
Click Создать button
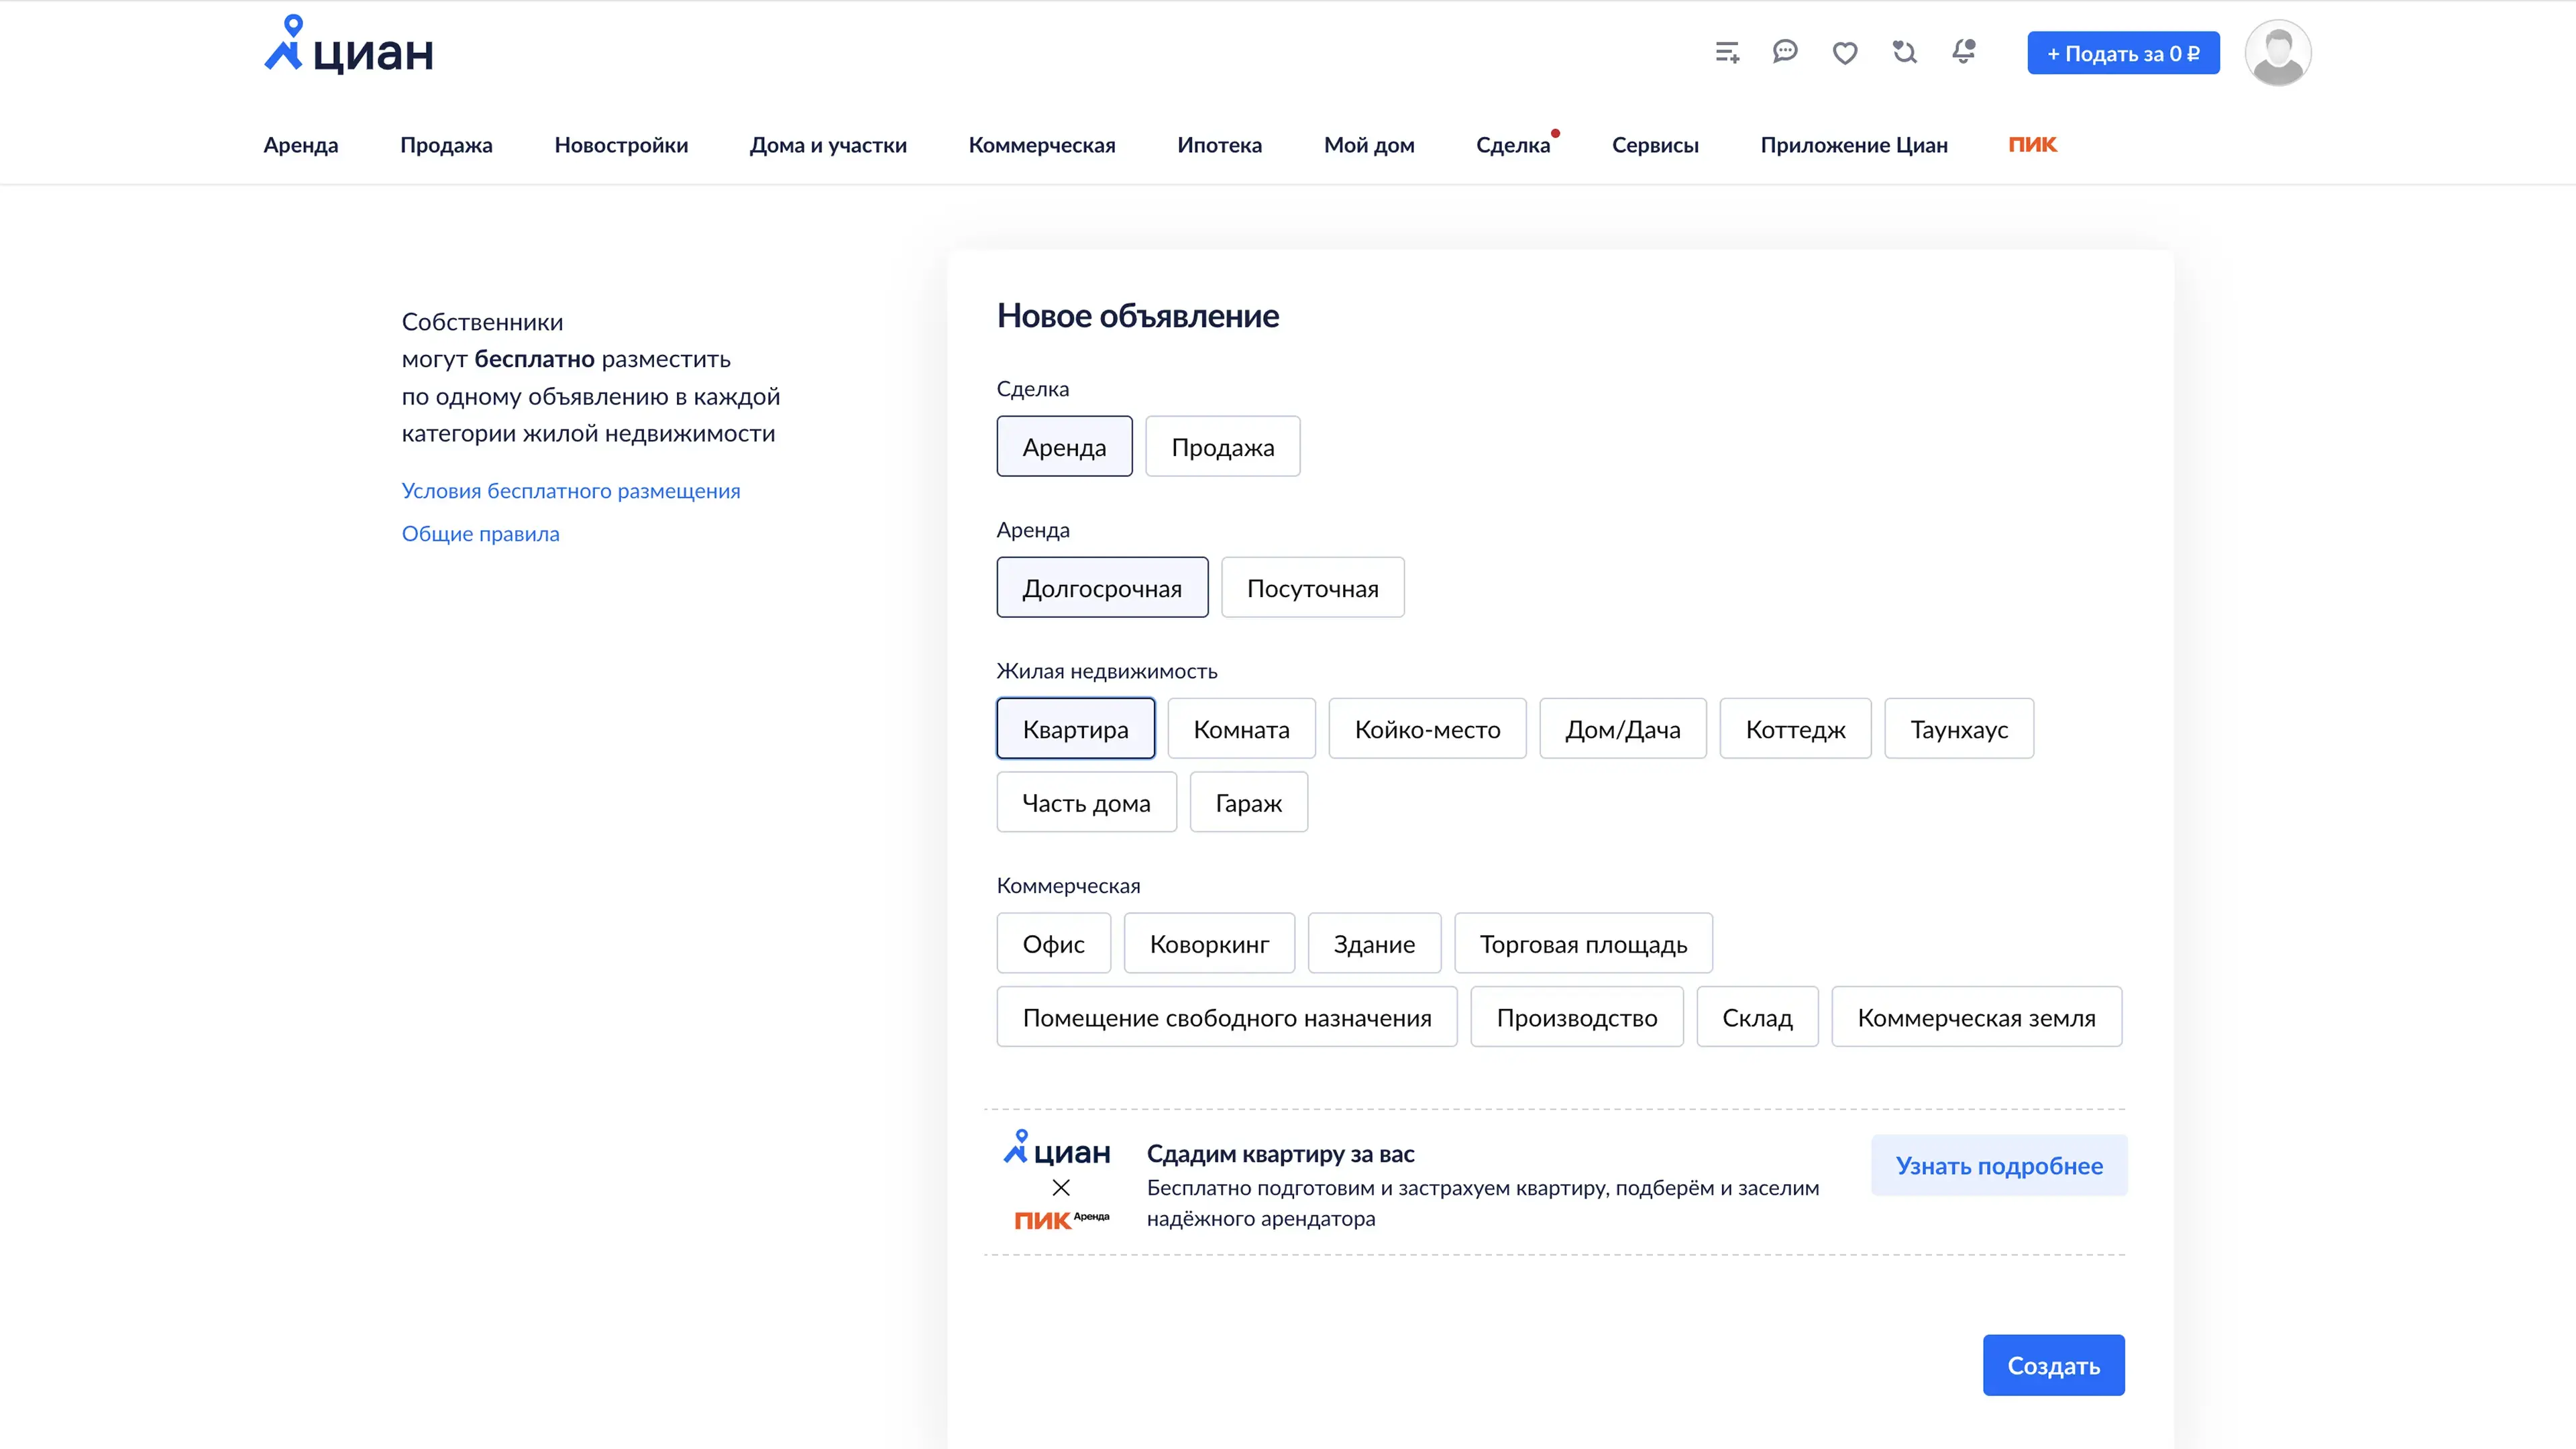[2053, 1365]
